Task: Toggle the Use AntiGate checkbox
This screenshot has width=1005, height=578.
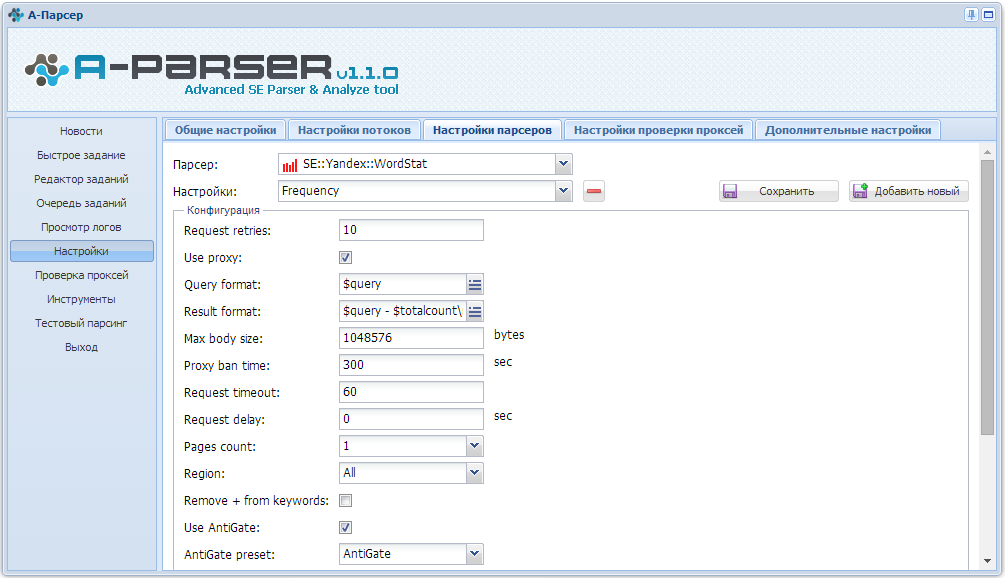Action: pyautogui.click(x=345, y=527)
